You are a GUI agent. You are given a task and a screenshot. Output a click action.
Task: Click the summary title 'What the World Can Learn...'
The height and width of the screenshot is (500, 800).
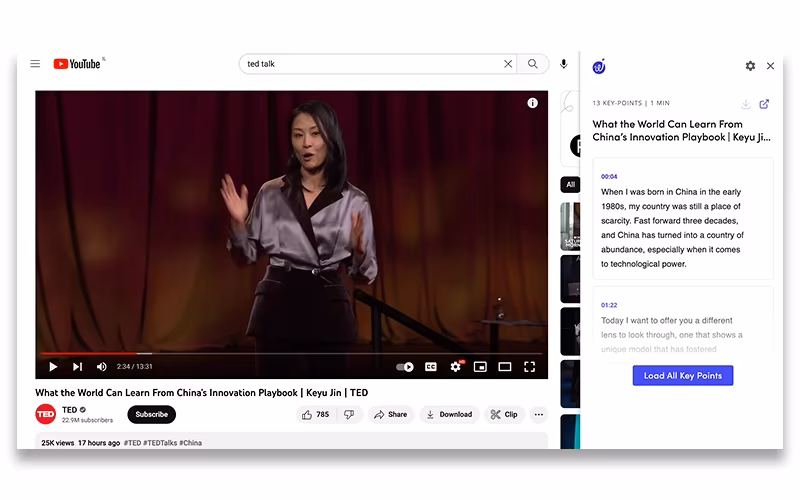[682, 131]
